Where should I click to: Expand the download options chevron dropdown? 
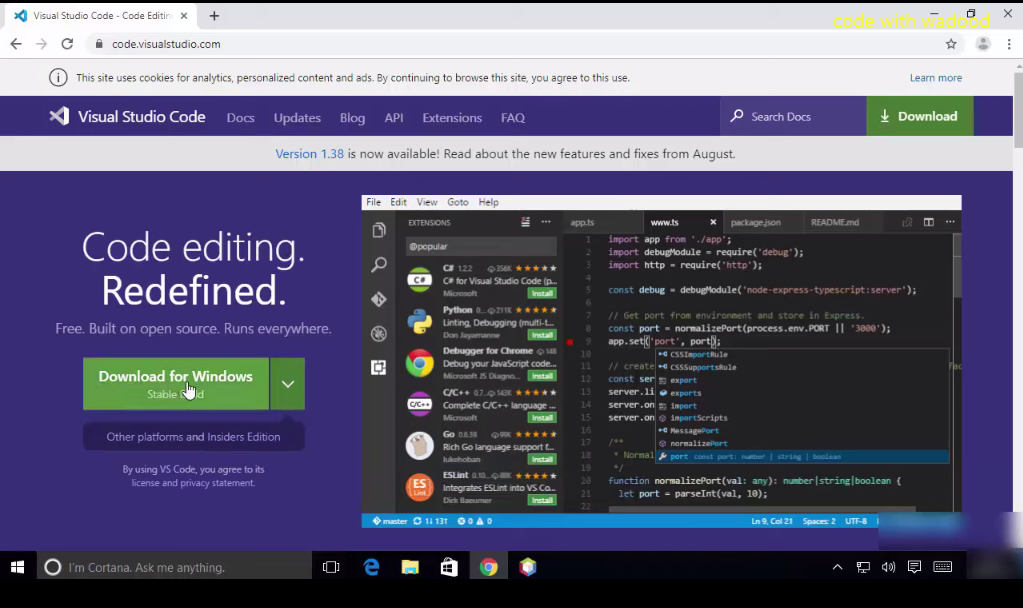288,384
